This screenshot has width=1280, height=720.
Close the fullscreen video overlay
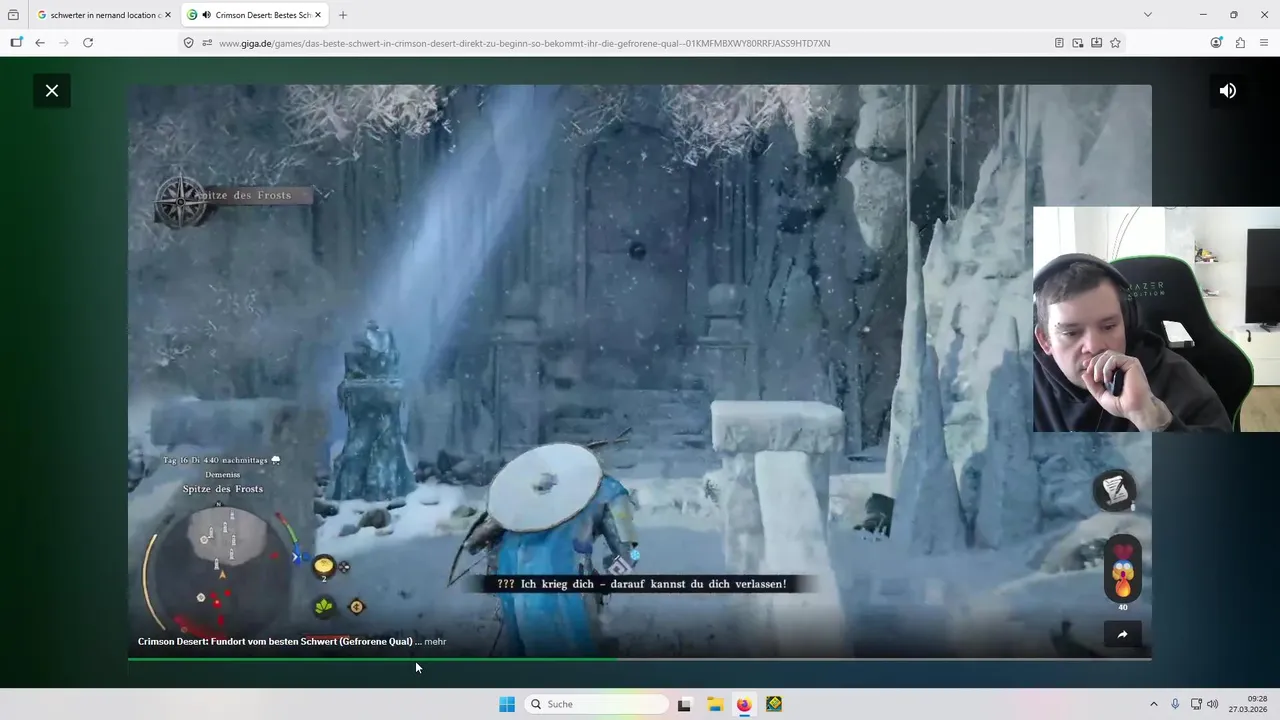coord(52,91)
